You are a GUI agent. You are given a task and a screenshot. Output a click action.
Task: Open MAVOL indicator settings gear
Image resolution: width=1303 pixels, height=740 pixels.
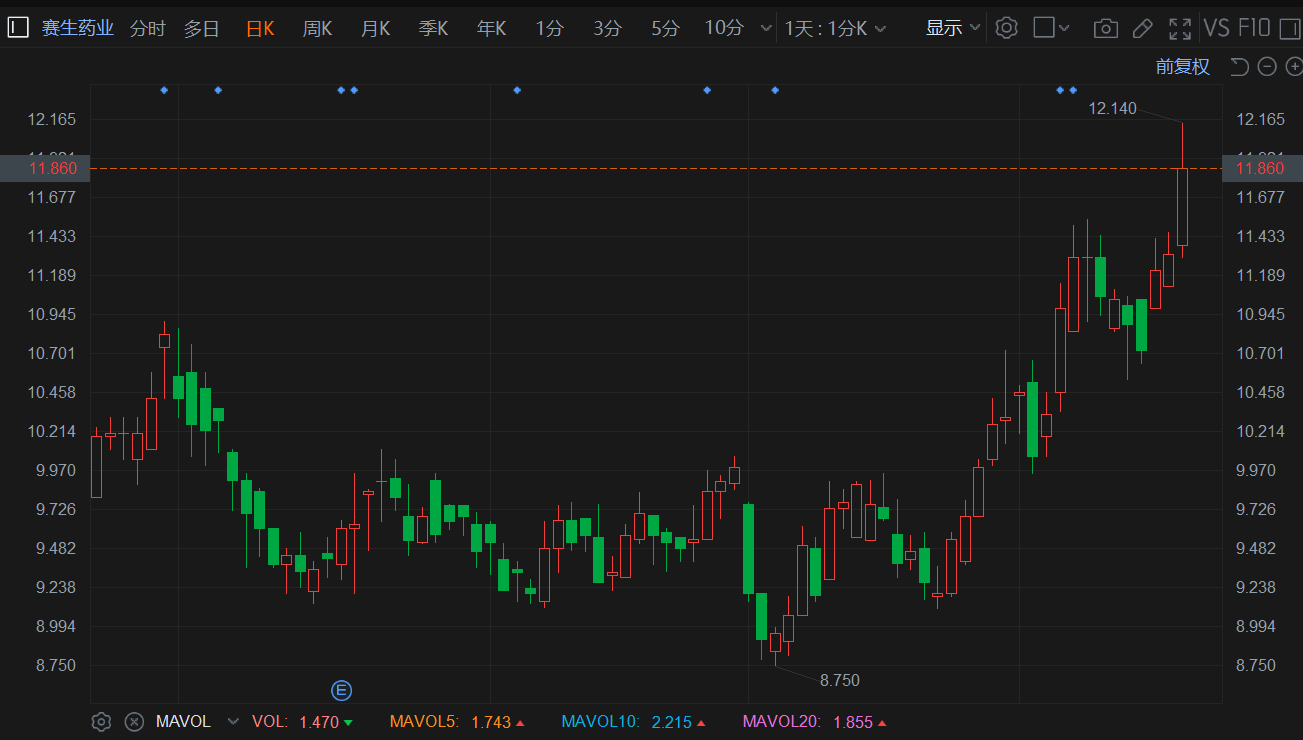pos(101,721)
